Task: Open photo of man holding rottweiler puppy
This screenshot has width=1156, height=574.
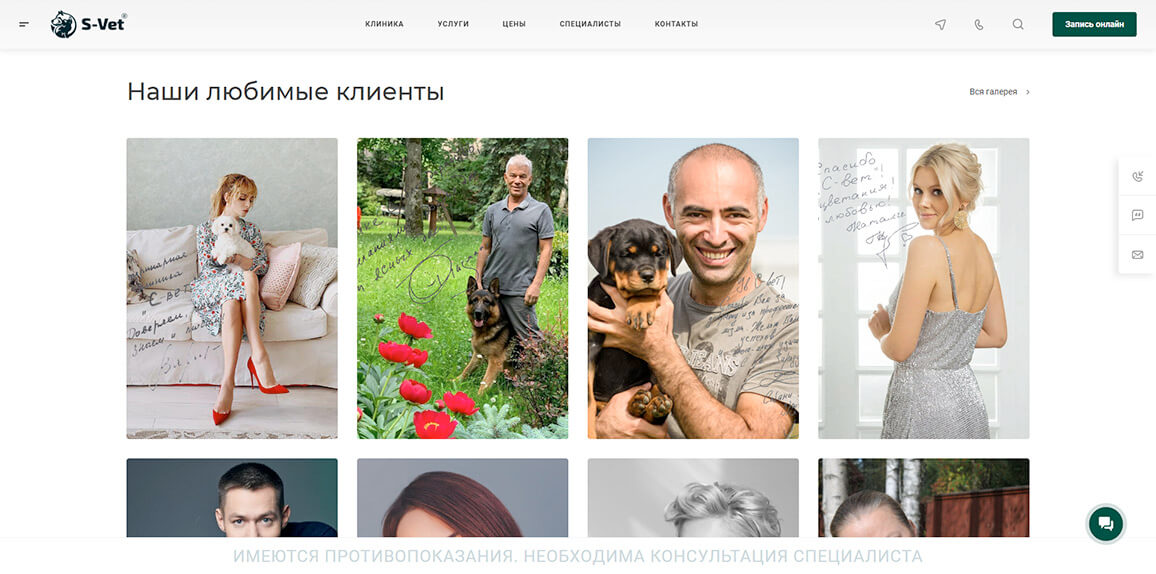Action: tap(693, 288)
